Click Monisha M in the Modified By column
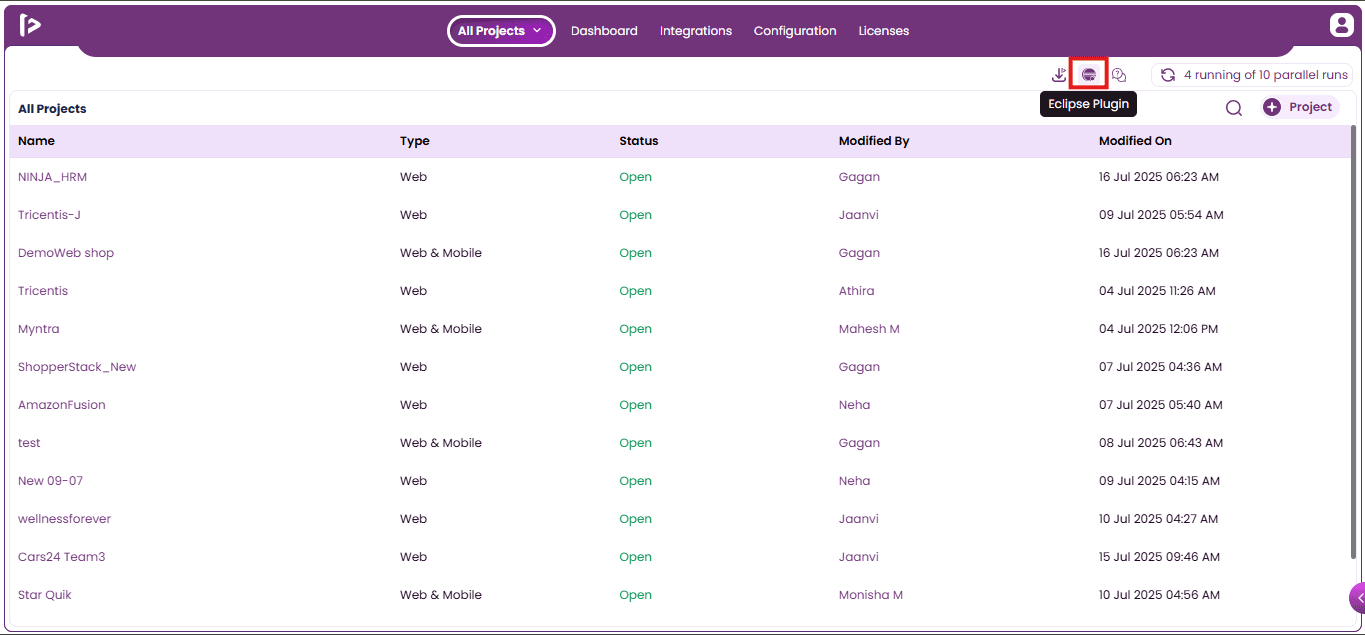The width and height of the screenshot is (1365, 635). [x=871, y=595]
